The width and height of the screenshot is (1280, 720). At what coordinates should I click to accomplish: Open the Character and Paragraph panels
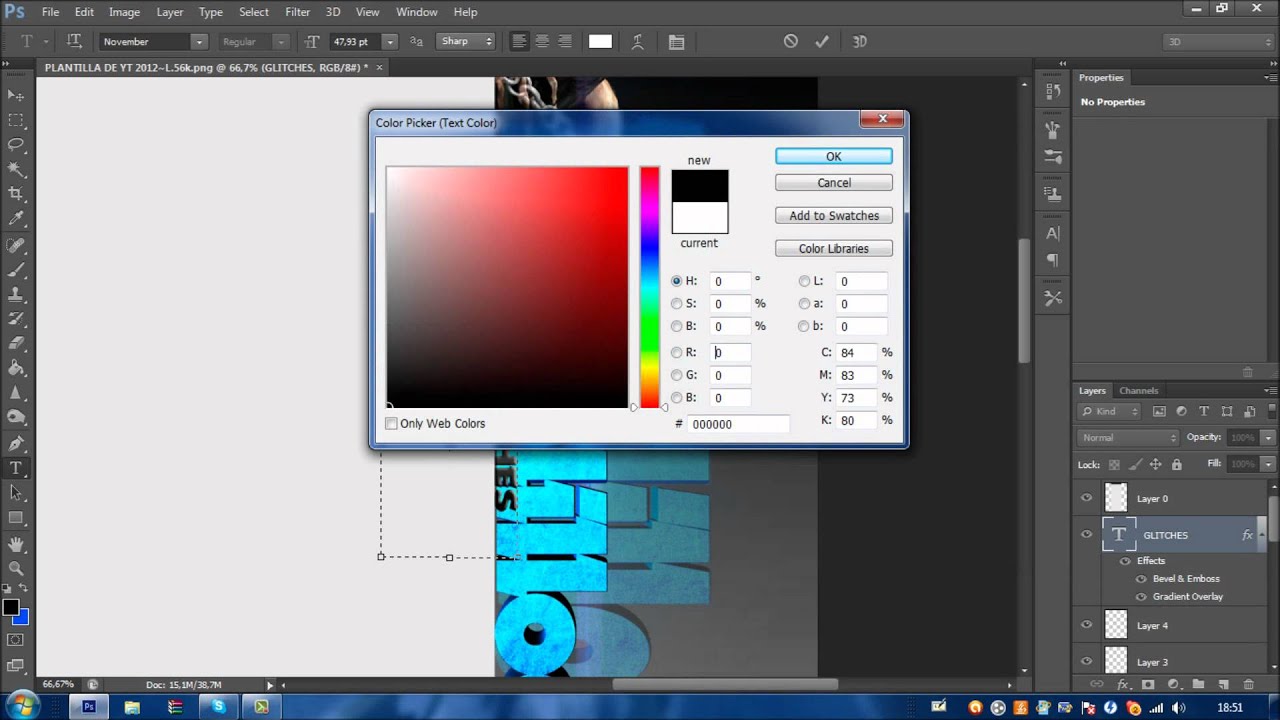[676, 42]
